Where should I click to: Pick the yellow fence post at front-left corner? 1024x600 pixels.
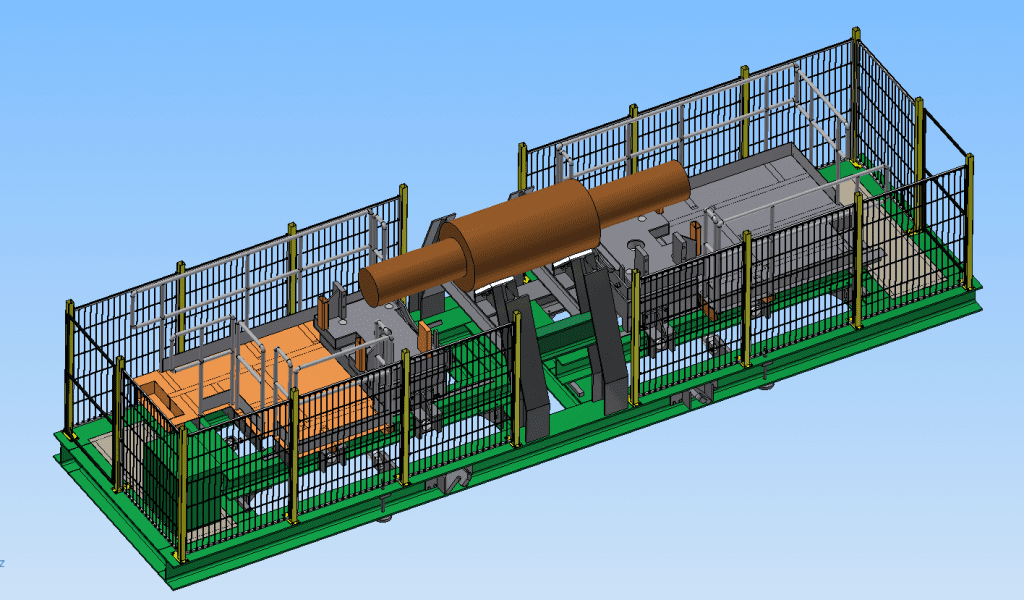pos(180,490)
